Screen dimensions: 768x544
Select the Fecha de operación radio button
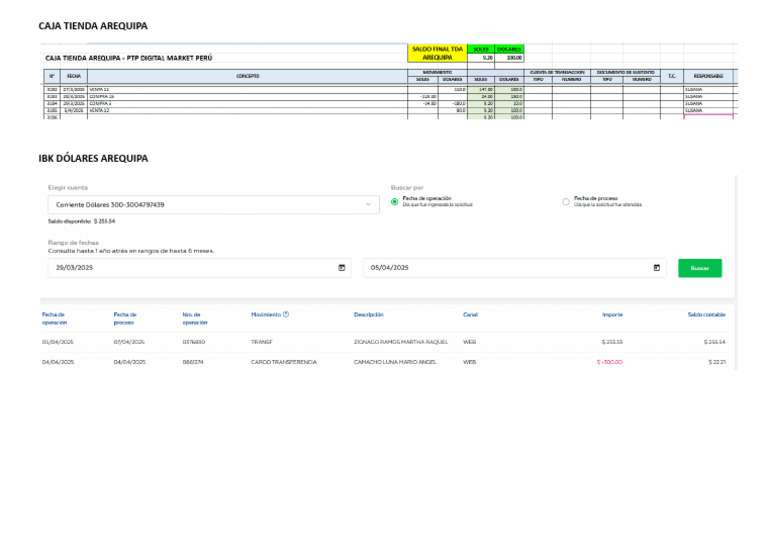(395, 201)
